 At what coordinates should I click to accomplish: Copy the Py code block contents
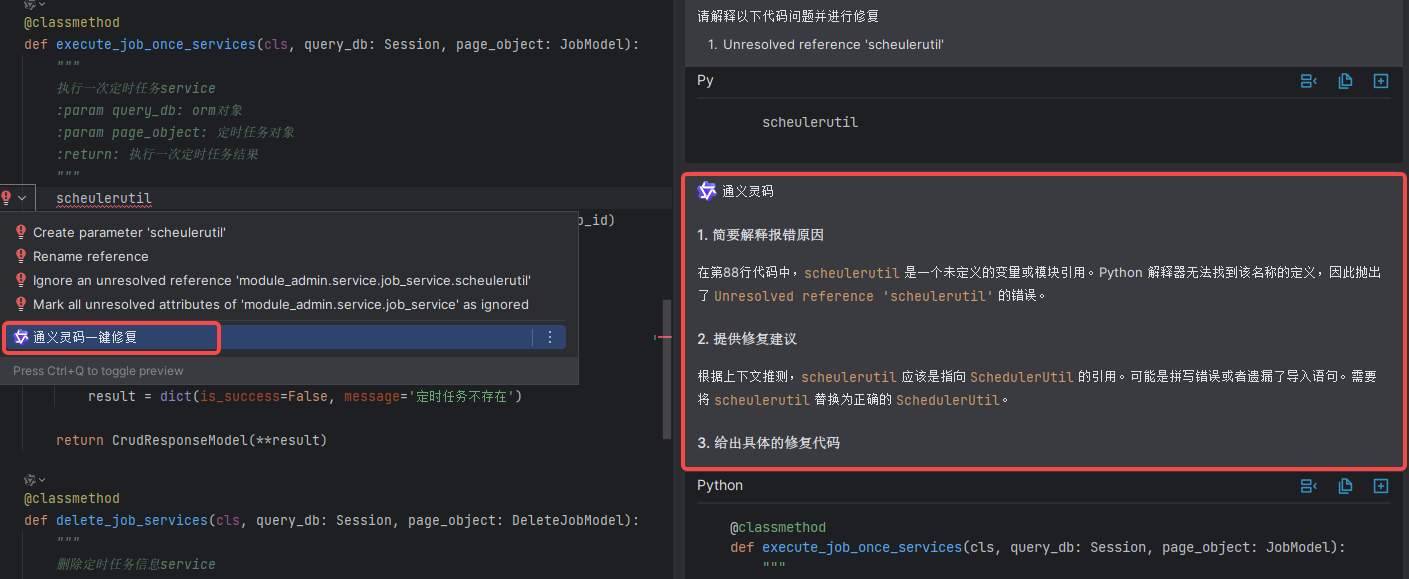tap(1345, 81)
